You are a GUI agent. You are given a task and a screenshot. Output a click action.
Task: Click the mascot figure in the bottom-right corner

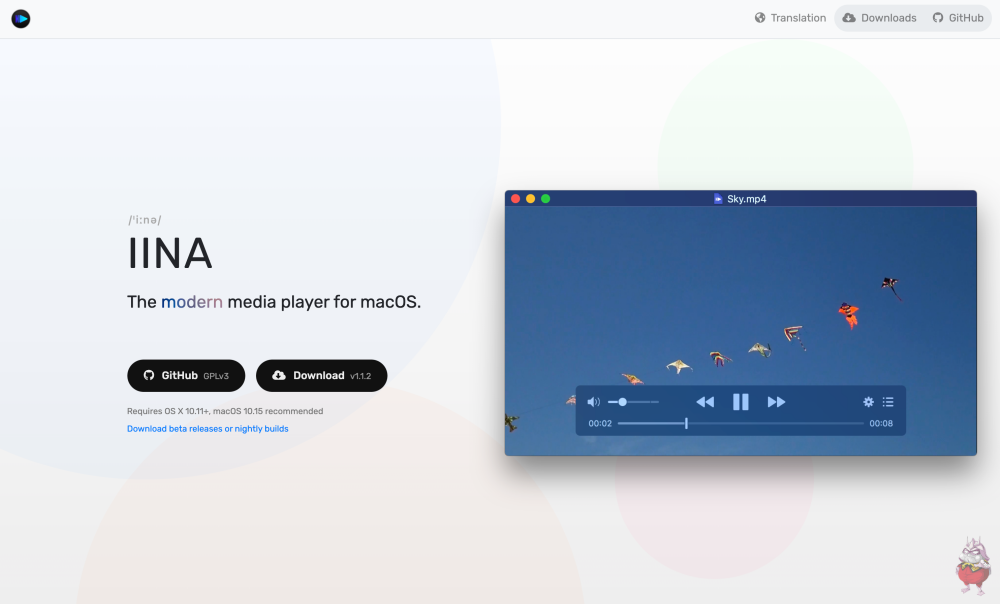[x=973, y=566]
